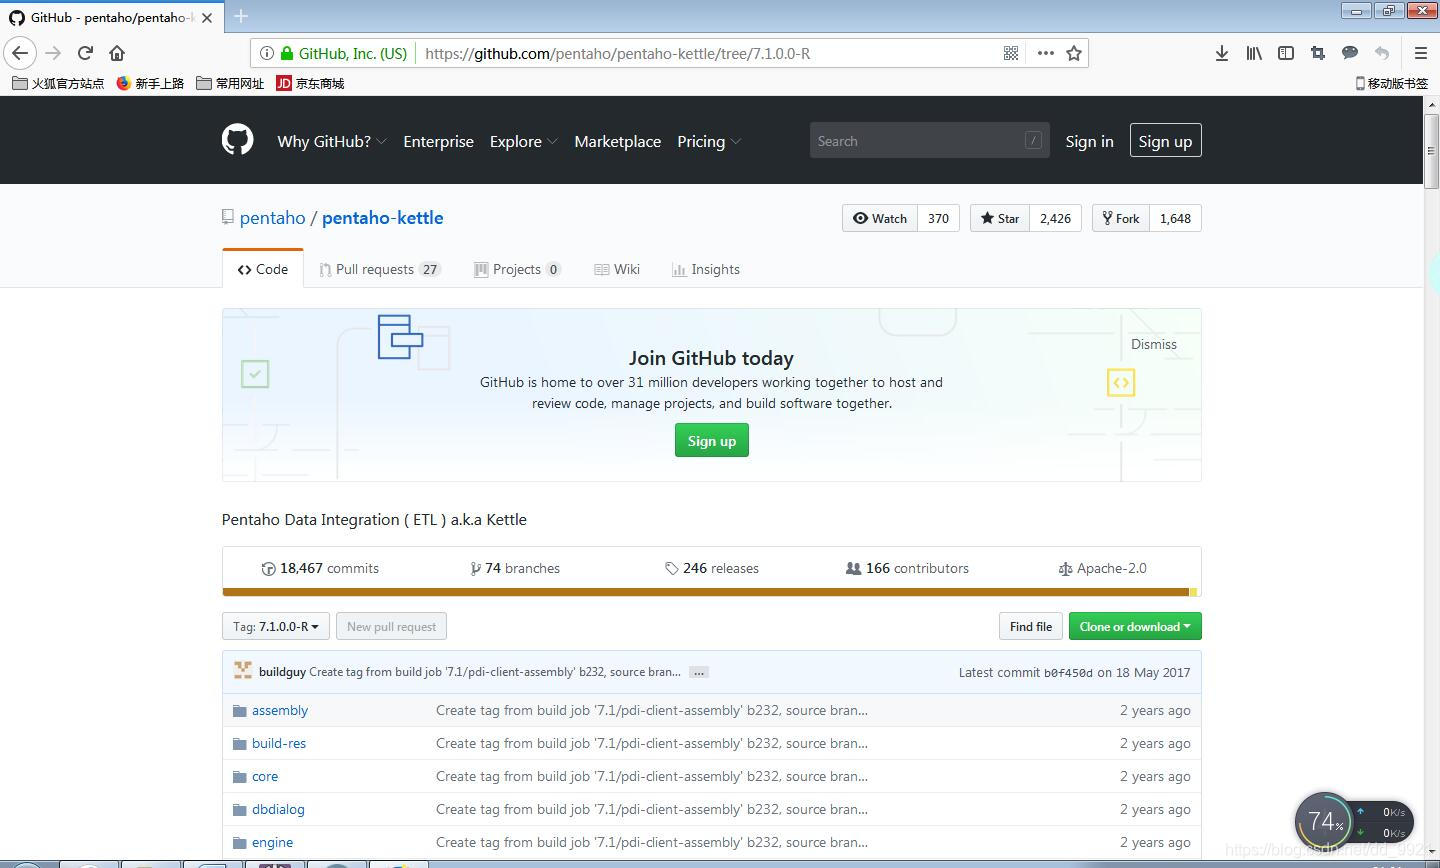Open Marketplace in the header
1440x868 pixels.
617,141
